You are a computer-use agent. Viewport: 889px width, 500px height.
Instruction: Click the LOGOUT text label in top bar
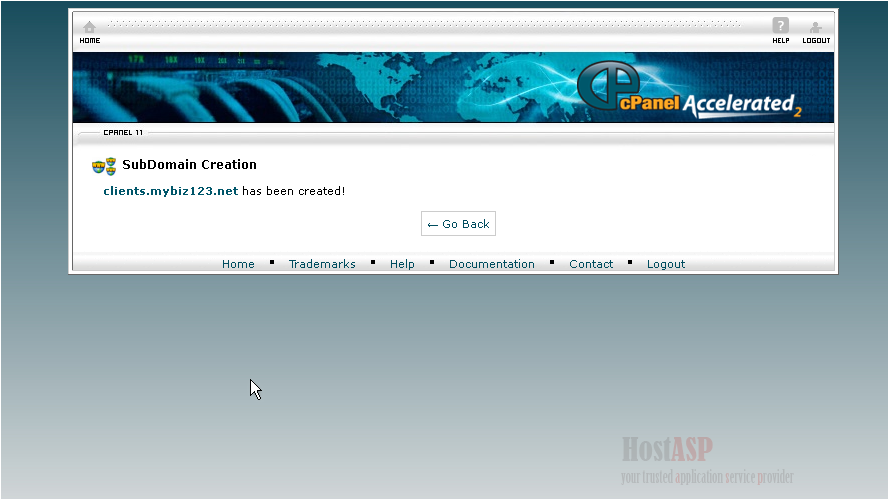coord(816,41)
